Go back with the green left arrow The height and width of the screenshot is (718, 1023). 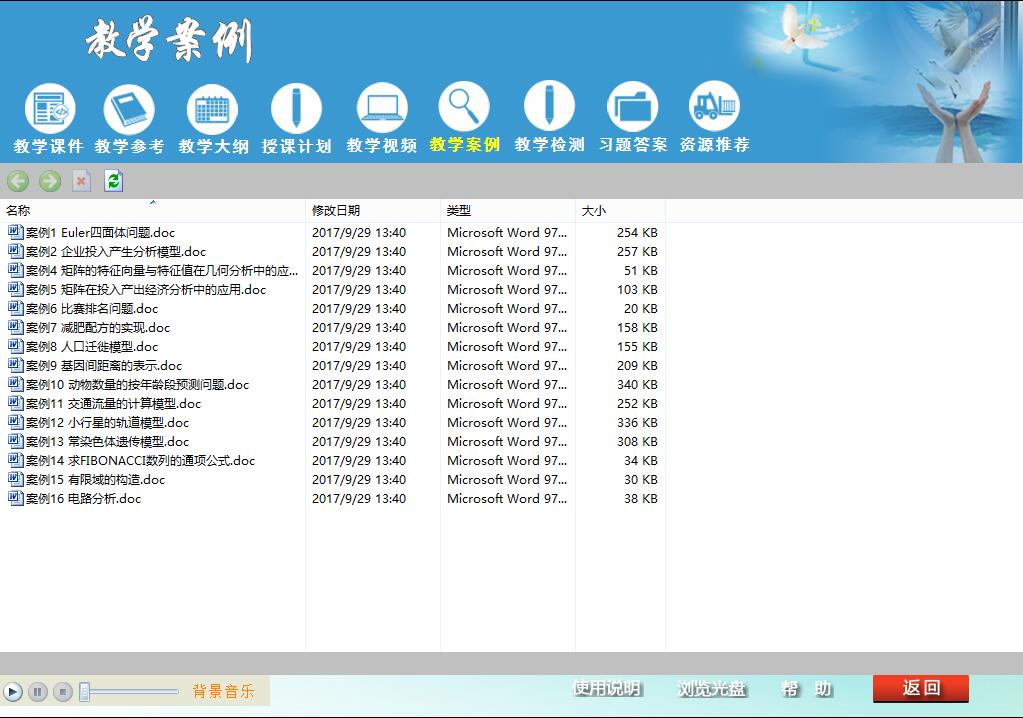[x=18, y=181]
